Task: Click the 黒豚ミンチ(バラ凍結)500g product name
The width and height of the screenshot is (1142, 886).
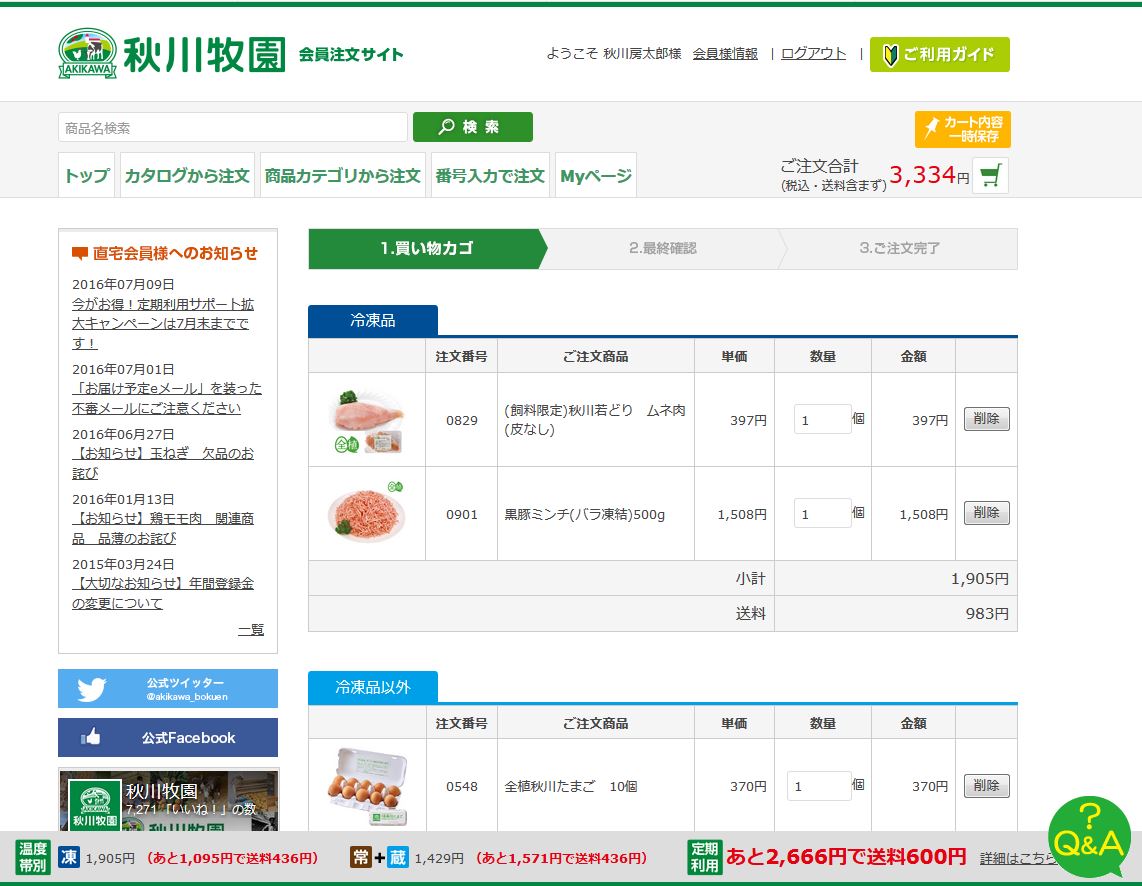Action: (584, 514)
